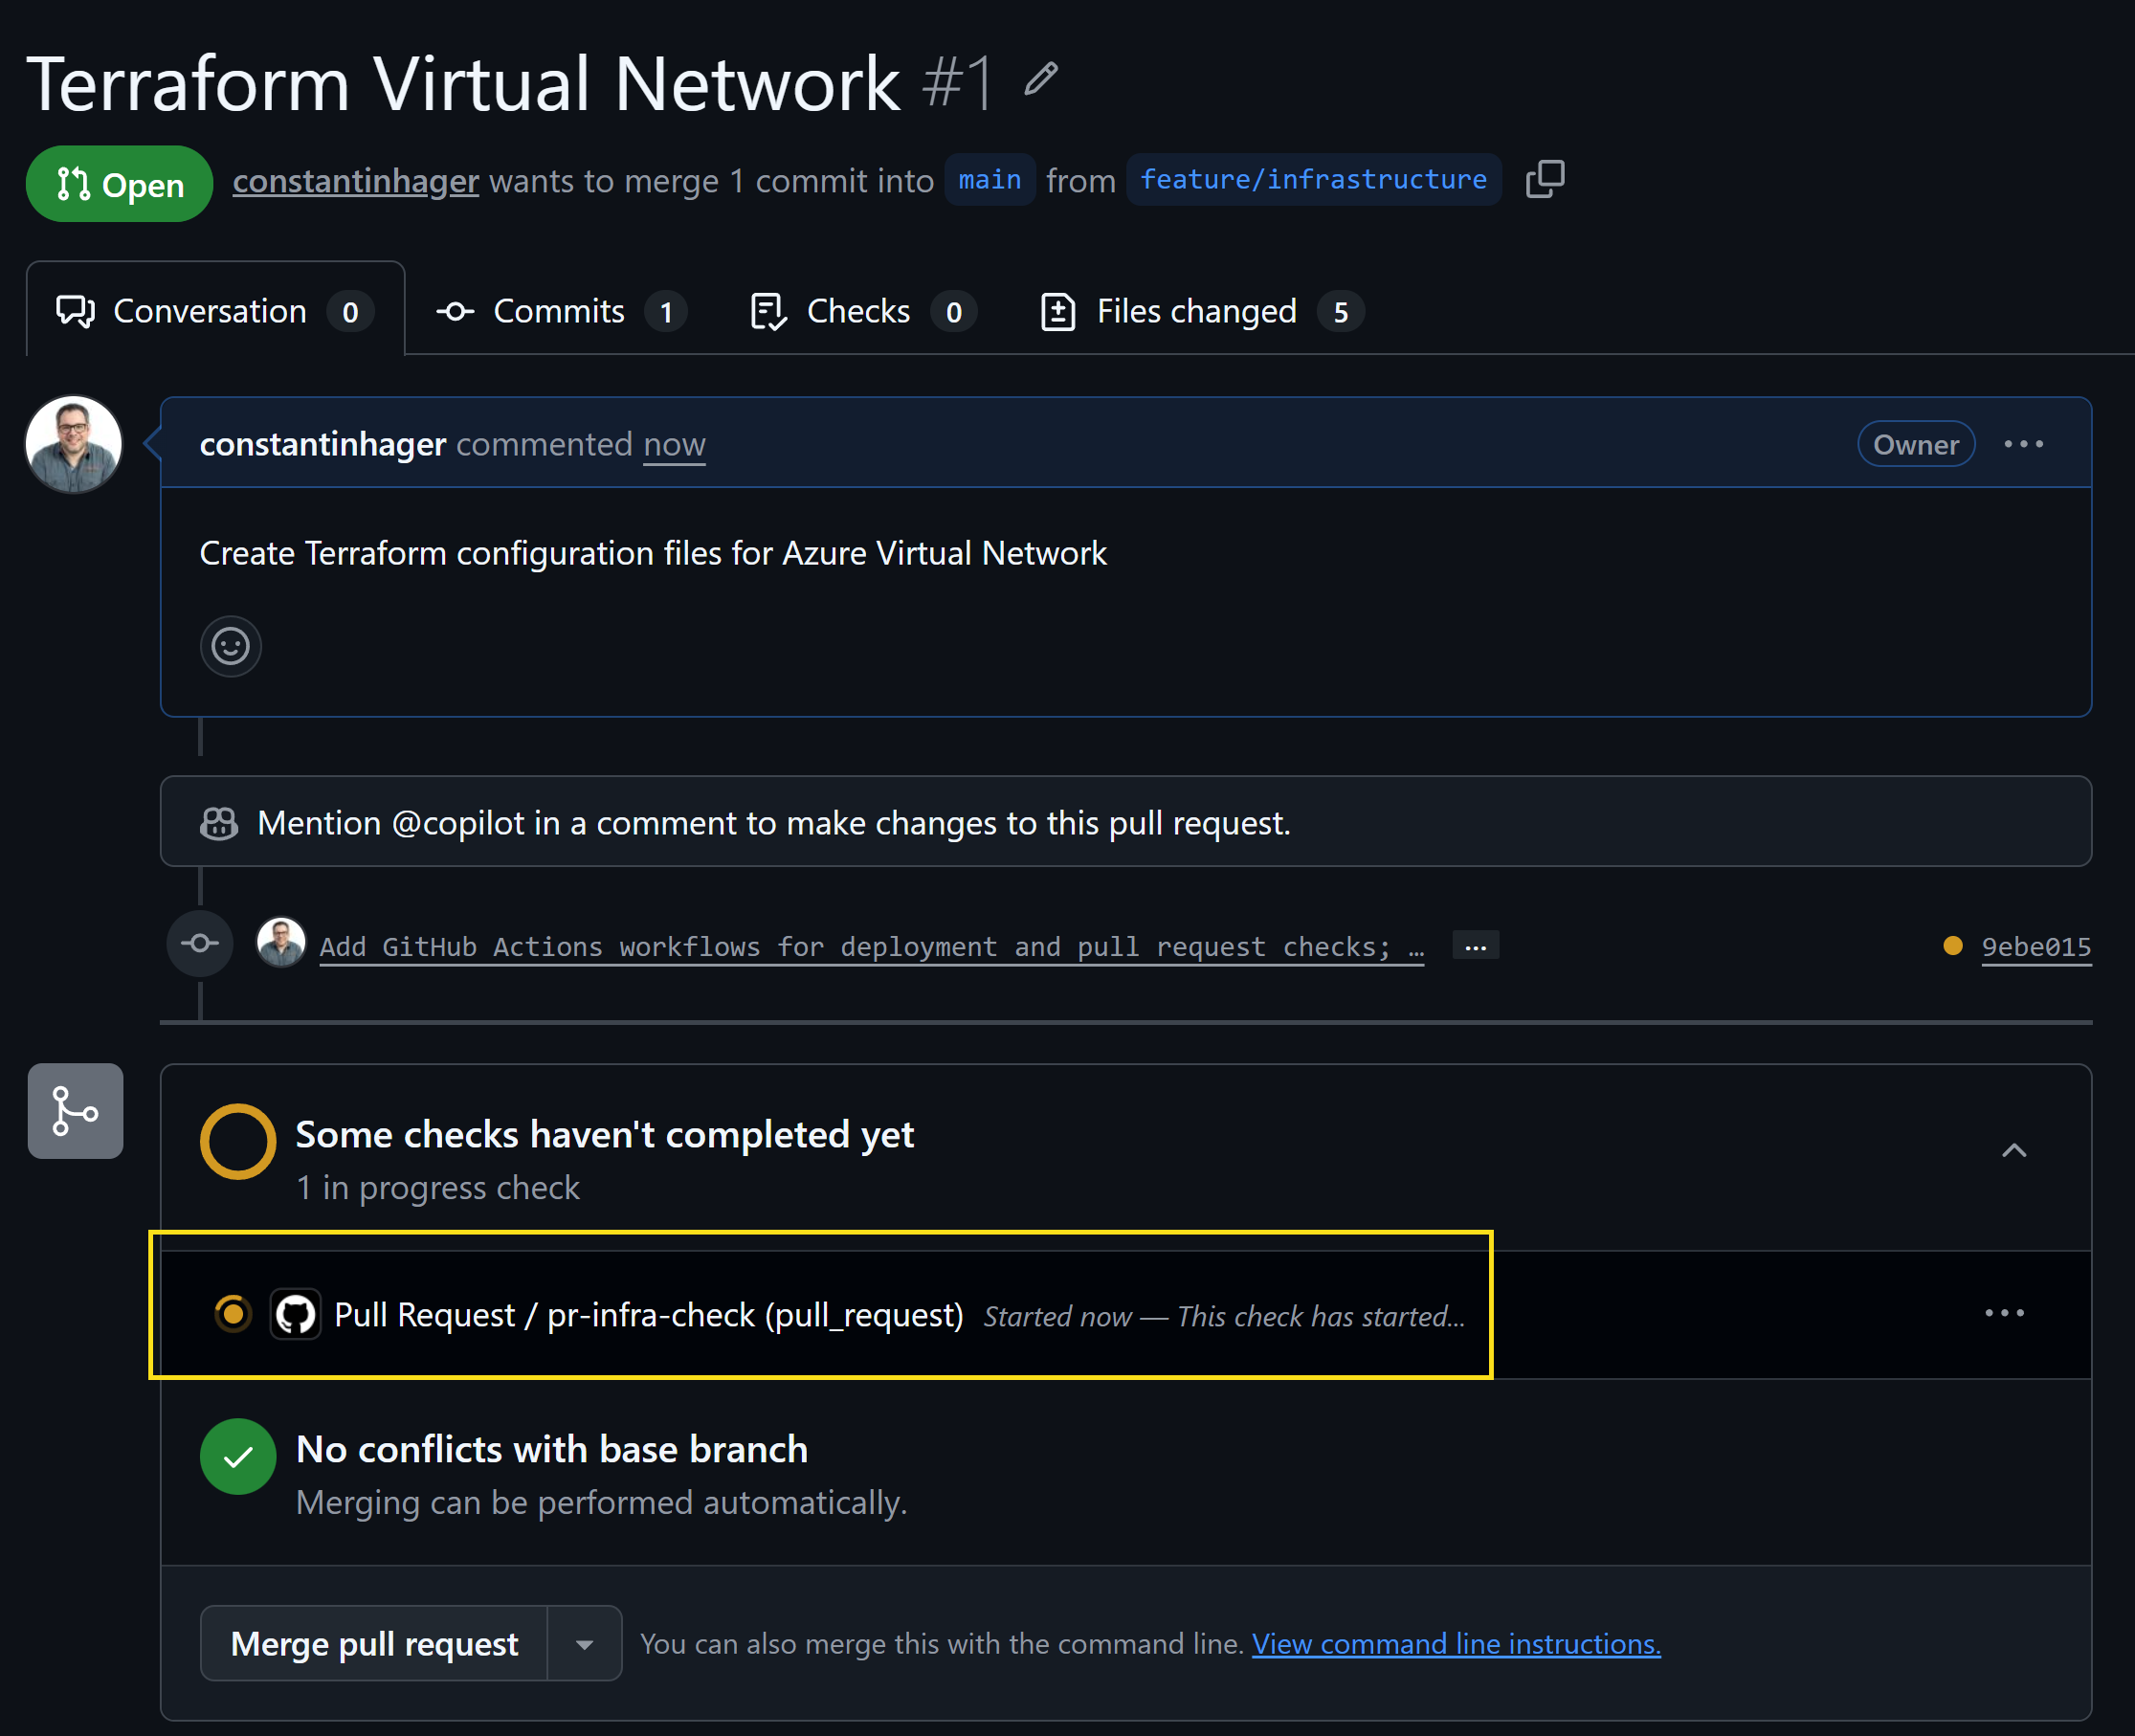2135x1736 pixels.
Task: Click the '1 in progress check' text
Action: [x=438, y=1187]
